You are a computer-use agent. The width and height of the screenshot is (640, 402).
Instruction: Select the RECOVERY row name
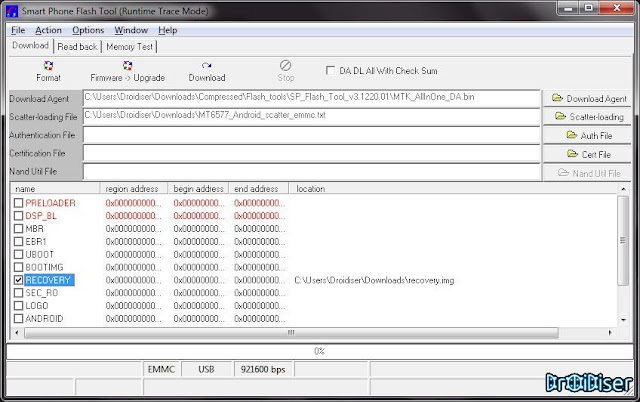coord(48,280)
